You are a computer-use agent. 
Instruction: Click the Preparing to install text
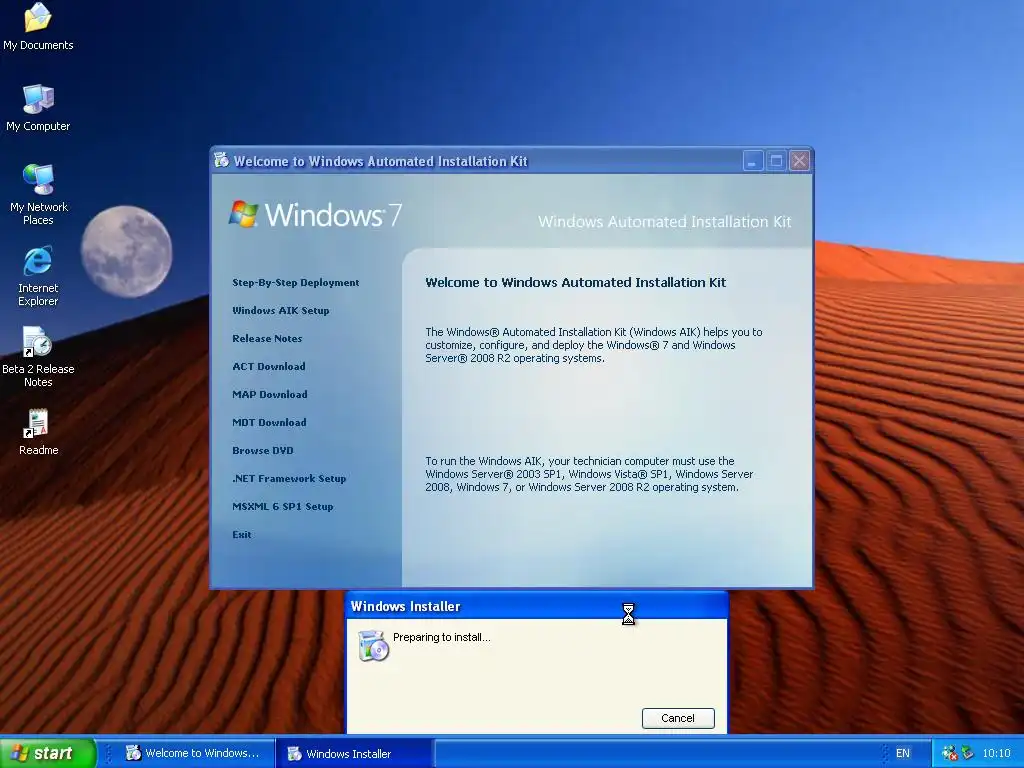(441, 637)
